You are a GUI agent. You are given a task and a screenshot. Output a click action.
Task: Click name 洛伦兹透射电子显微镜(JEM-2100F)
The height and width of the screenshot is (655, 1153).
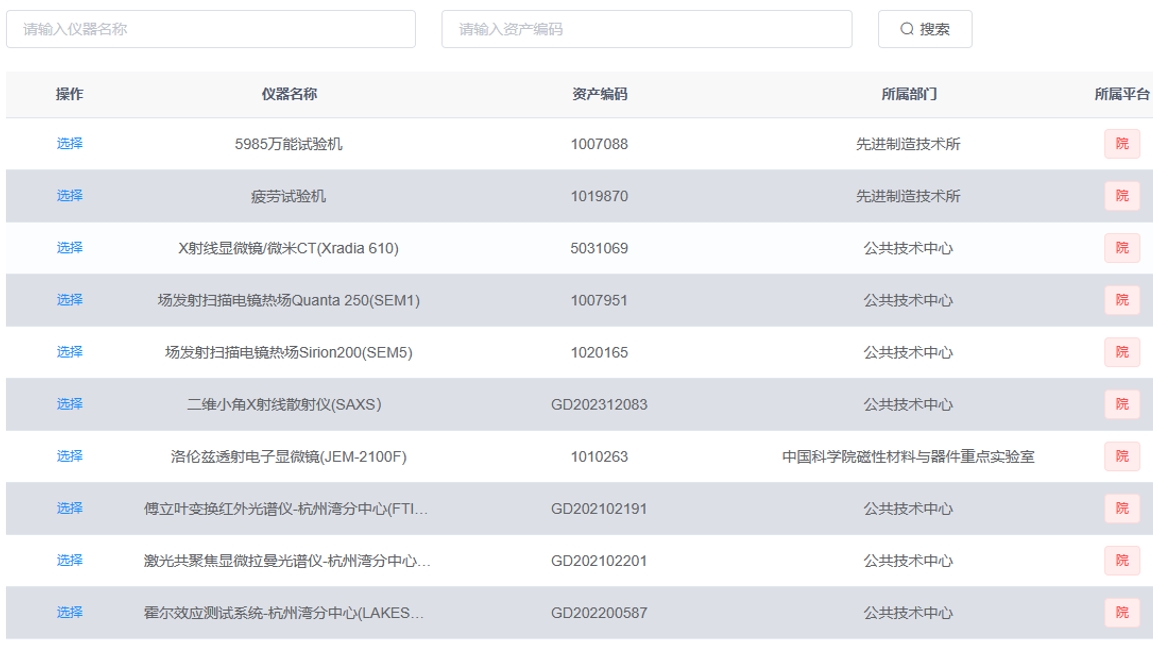(288, 457)
